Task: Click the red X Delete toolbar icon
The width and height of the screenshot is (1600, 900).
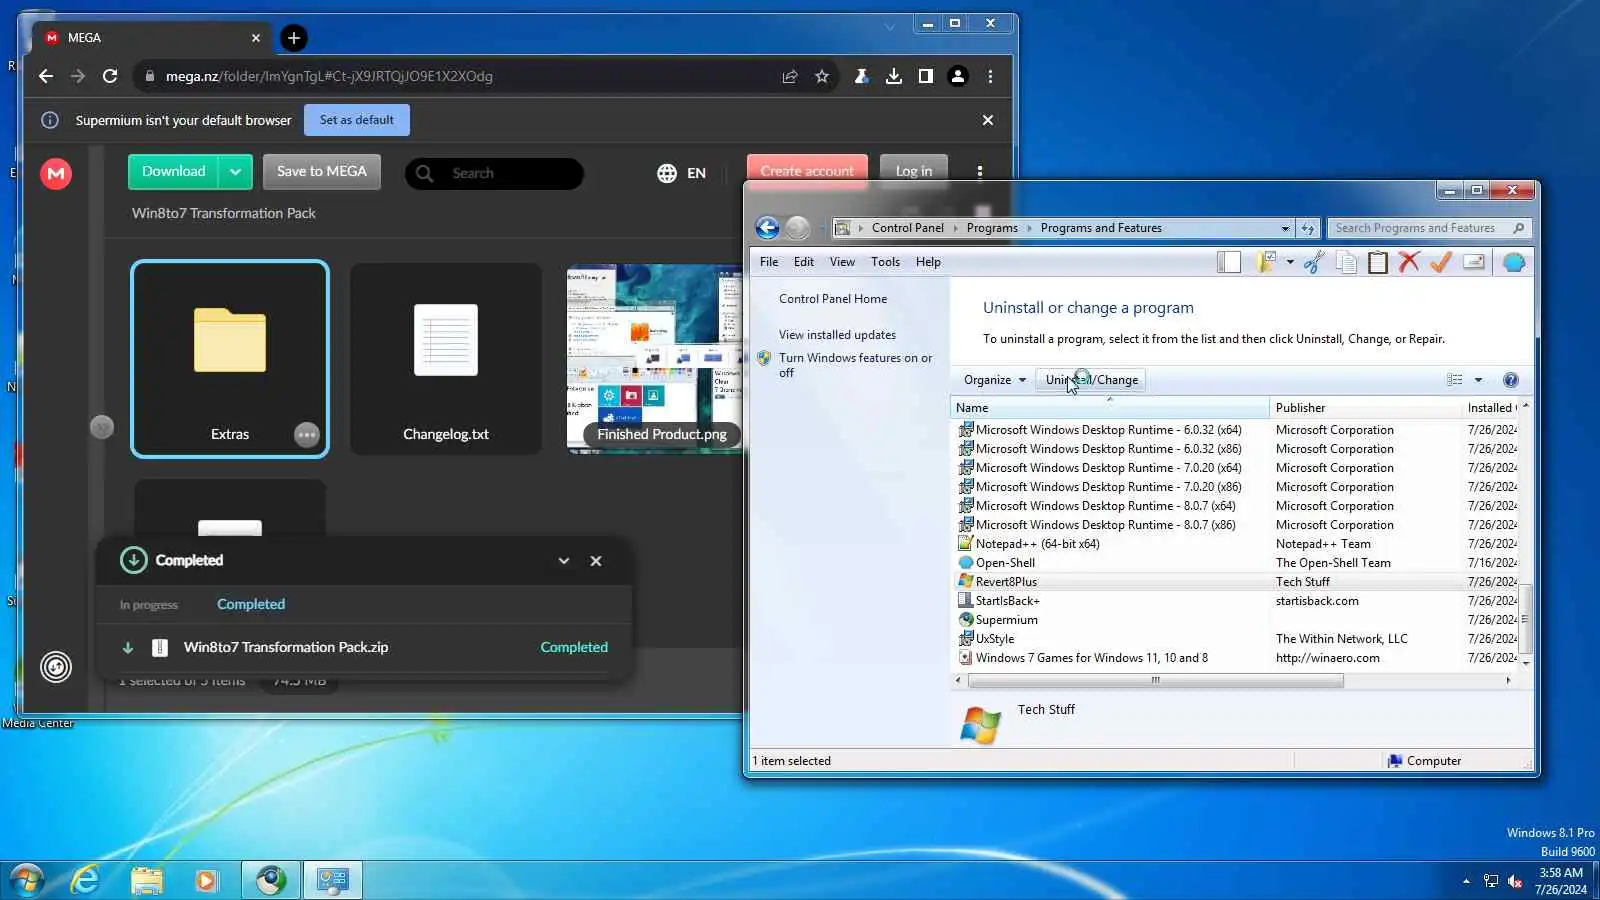Action: tap(1409, 262)
